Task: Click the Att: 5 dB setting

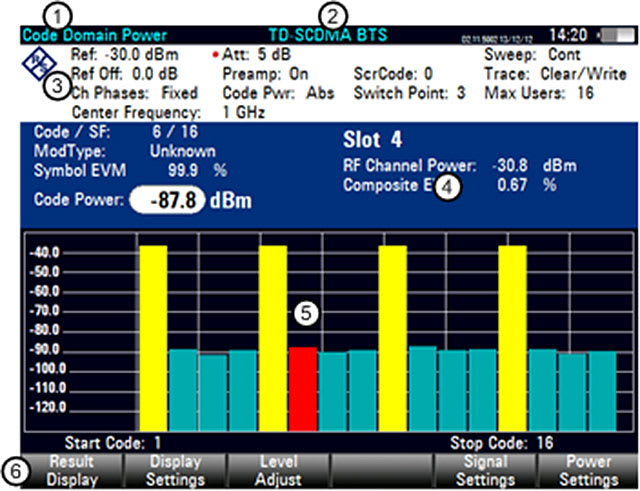Action: point(256,54)
